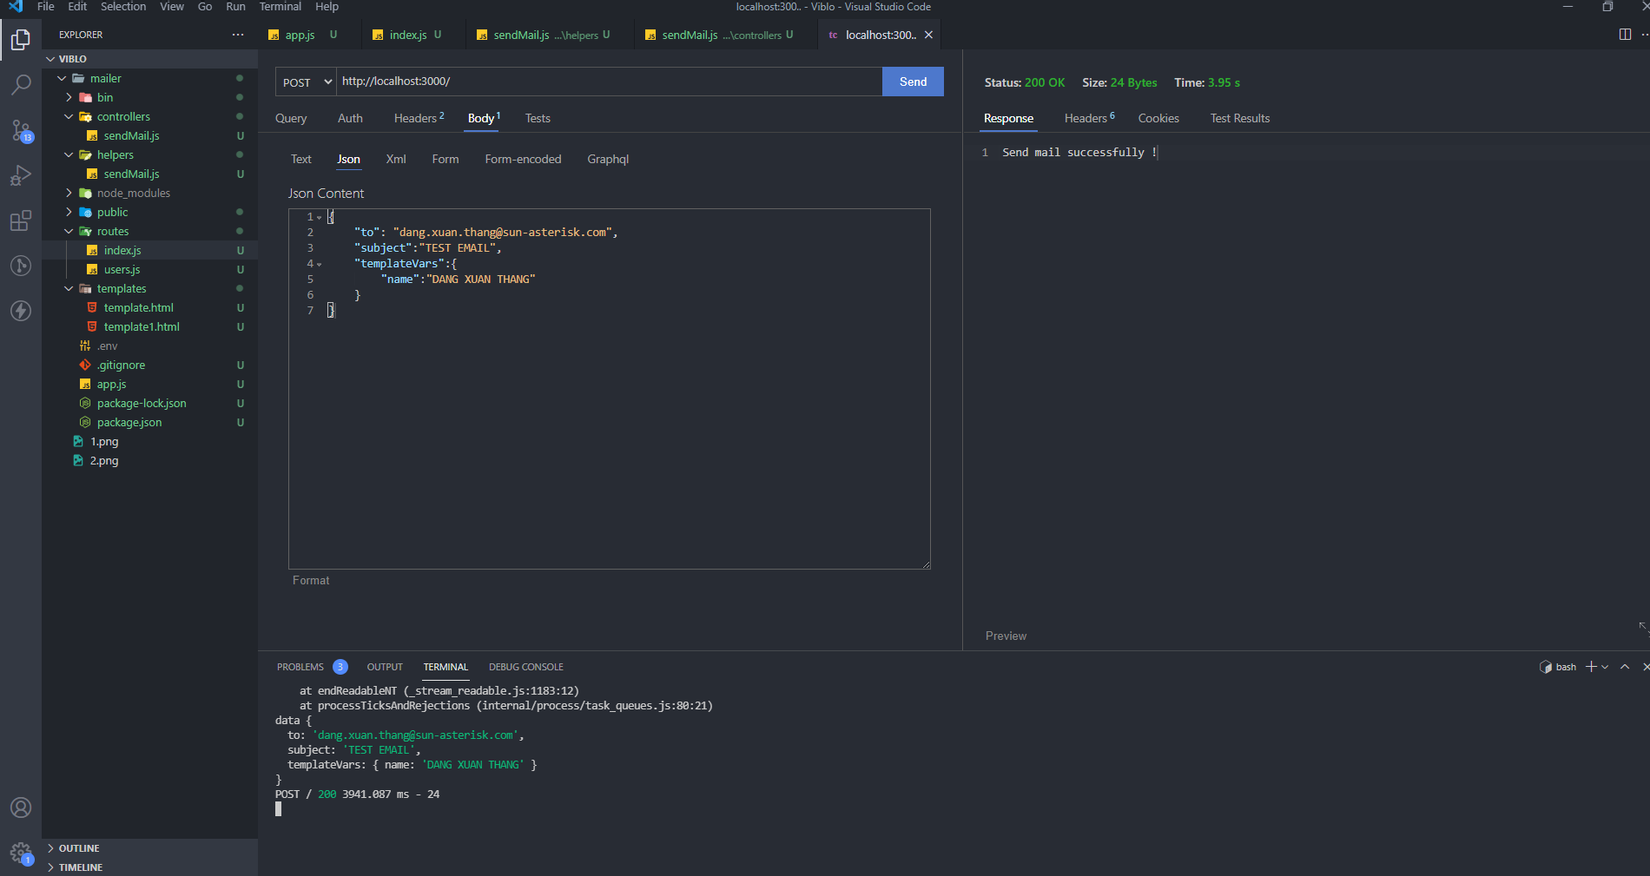Open the Run and Debug view

click(20, 176)
